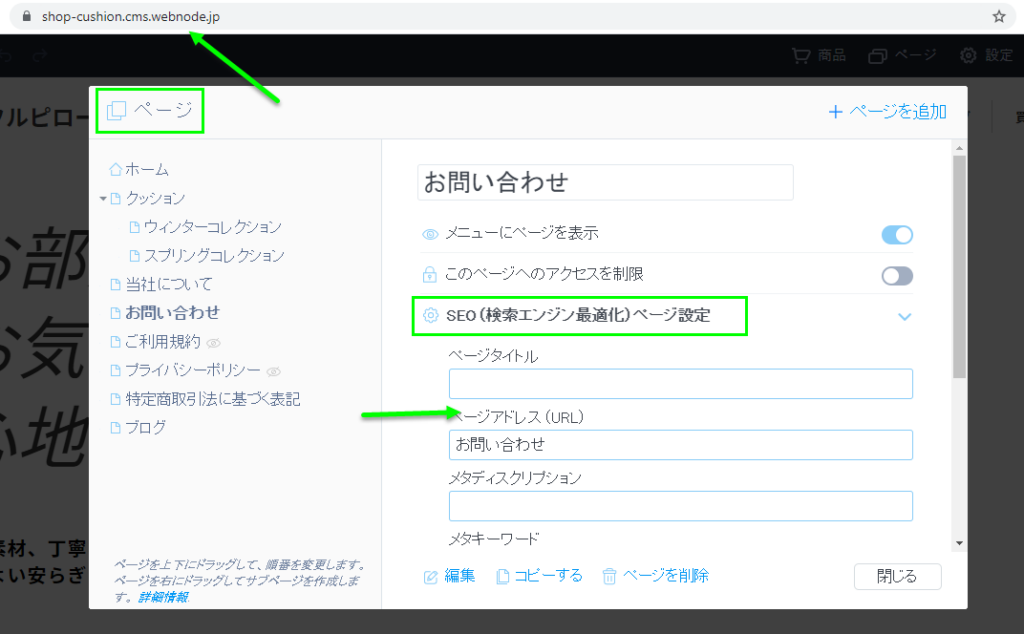Click the ページを削除 link

(x=665, y=576)
